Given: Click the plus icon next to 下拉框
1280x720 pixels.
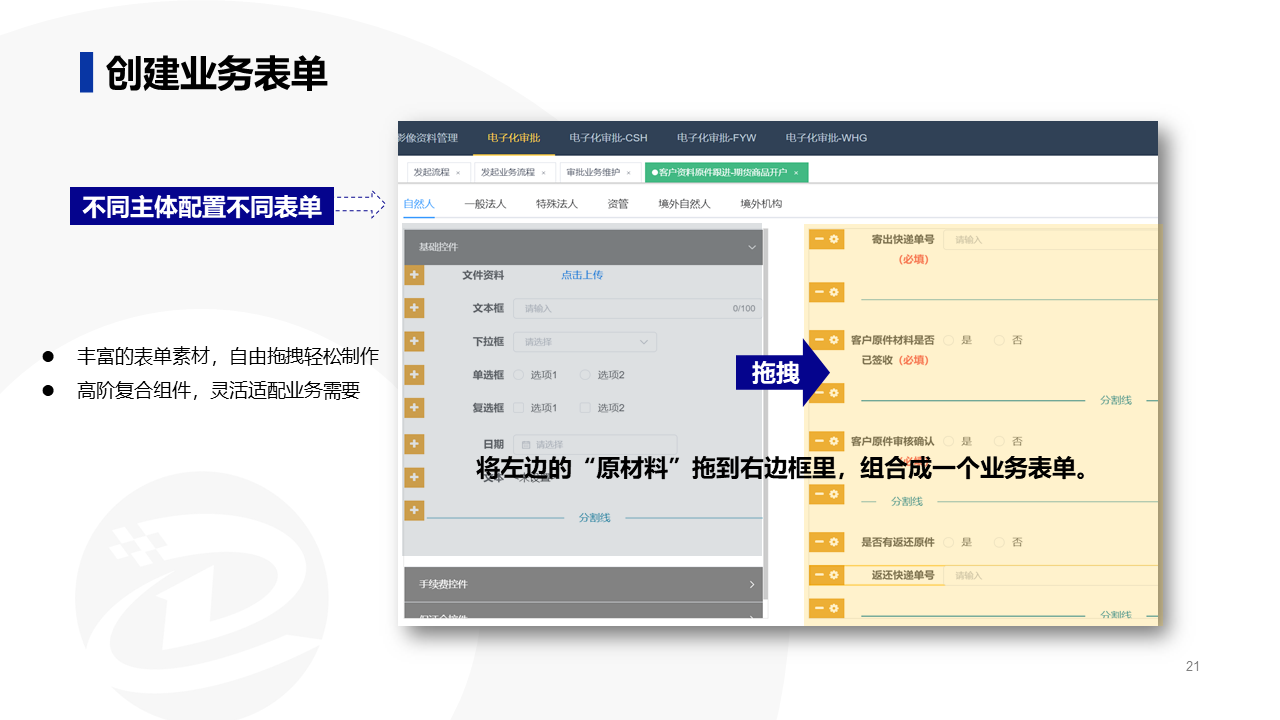Looking at the screenshot, I should click(x=414, y=342).
